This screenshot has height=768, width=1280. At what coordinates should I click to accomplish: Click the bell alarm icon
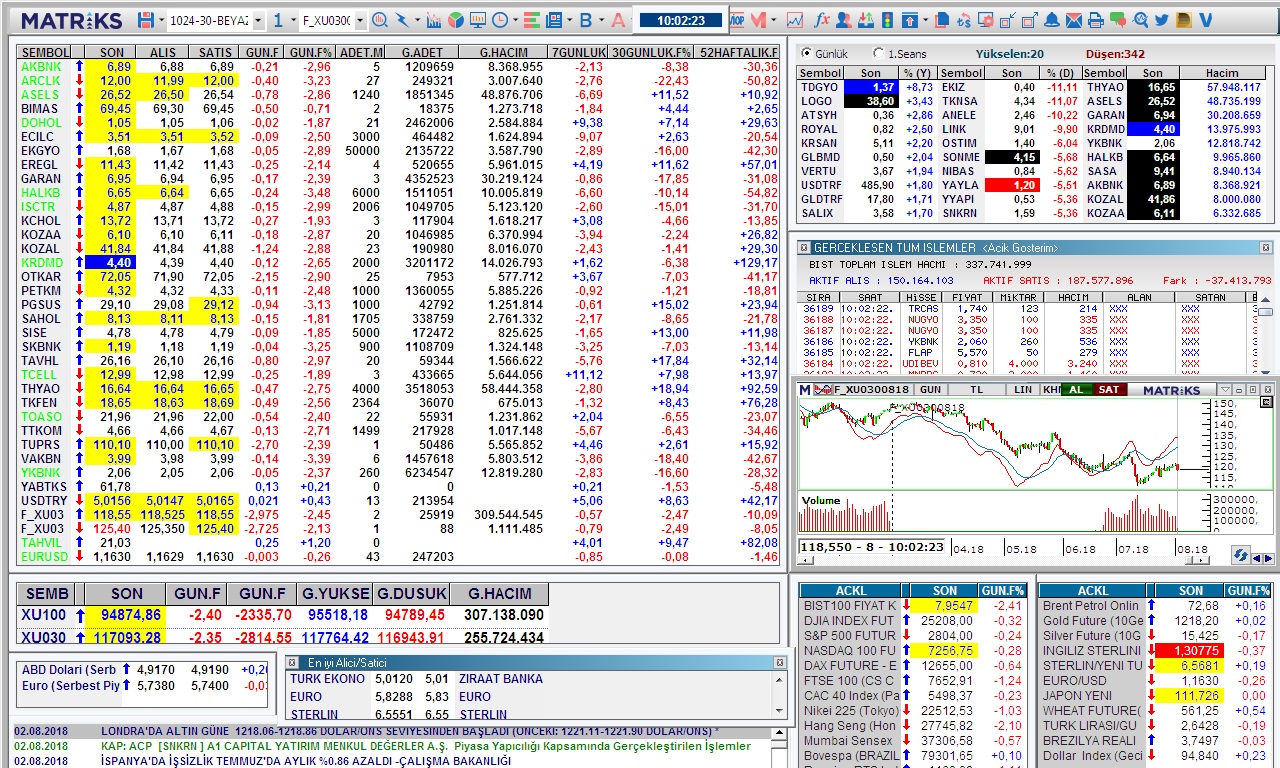[x=1052, y=20]
